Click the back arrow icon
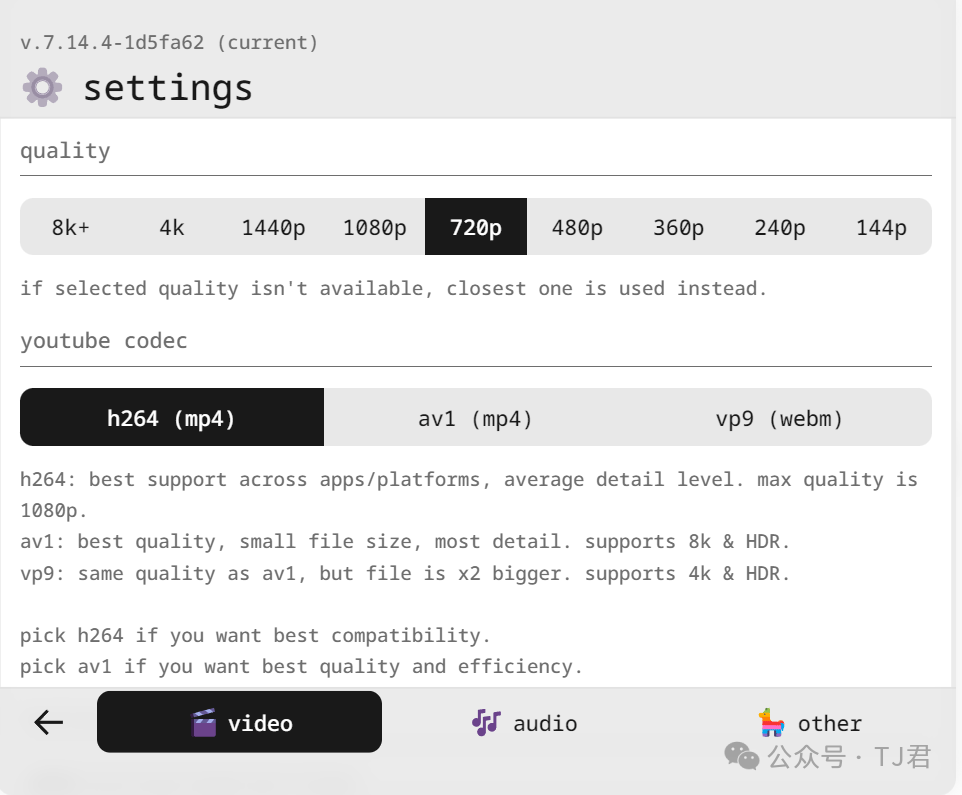 click(x=48, y=722)
